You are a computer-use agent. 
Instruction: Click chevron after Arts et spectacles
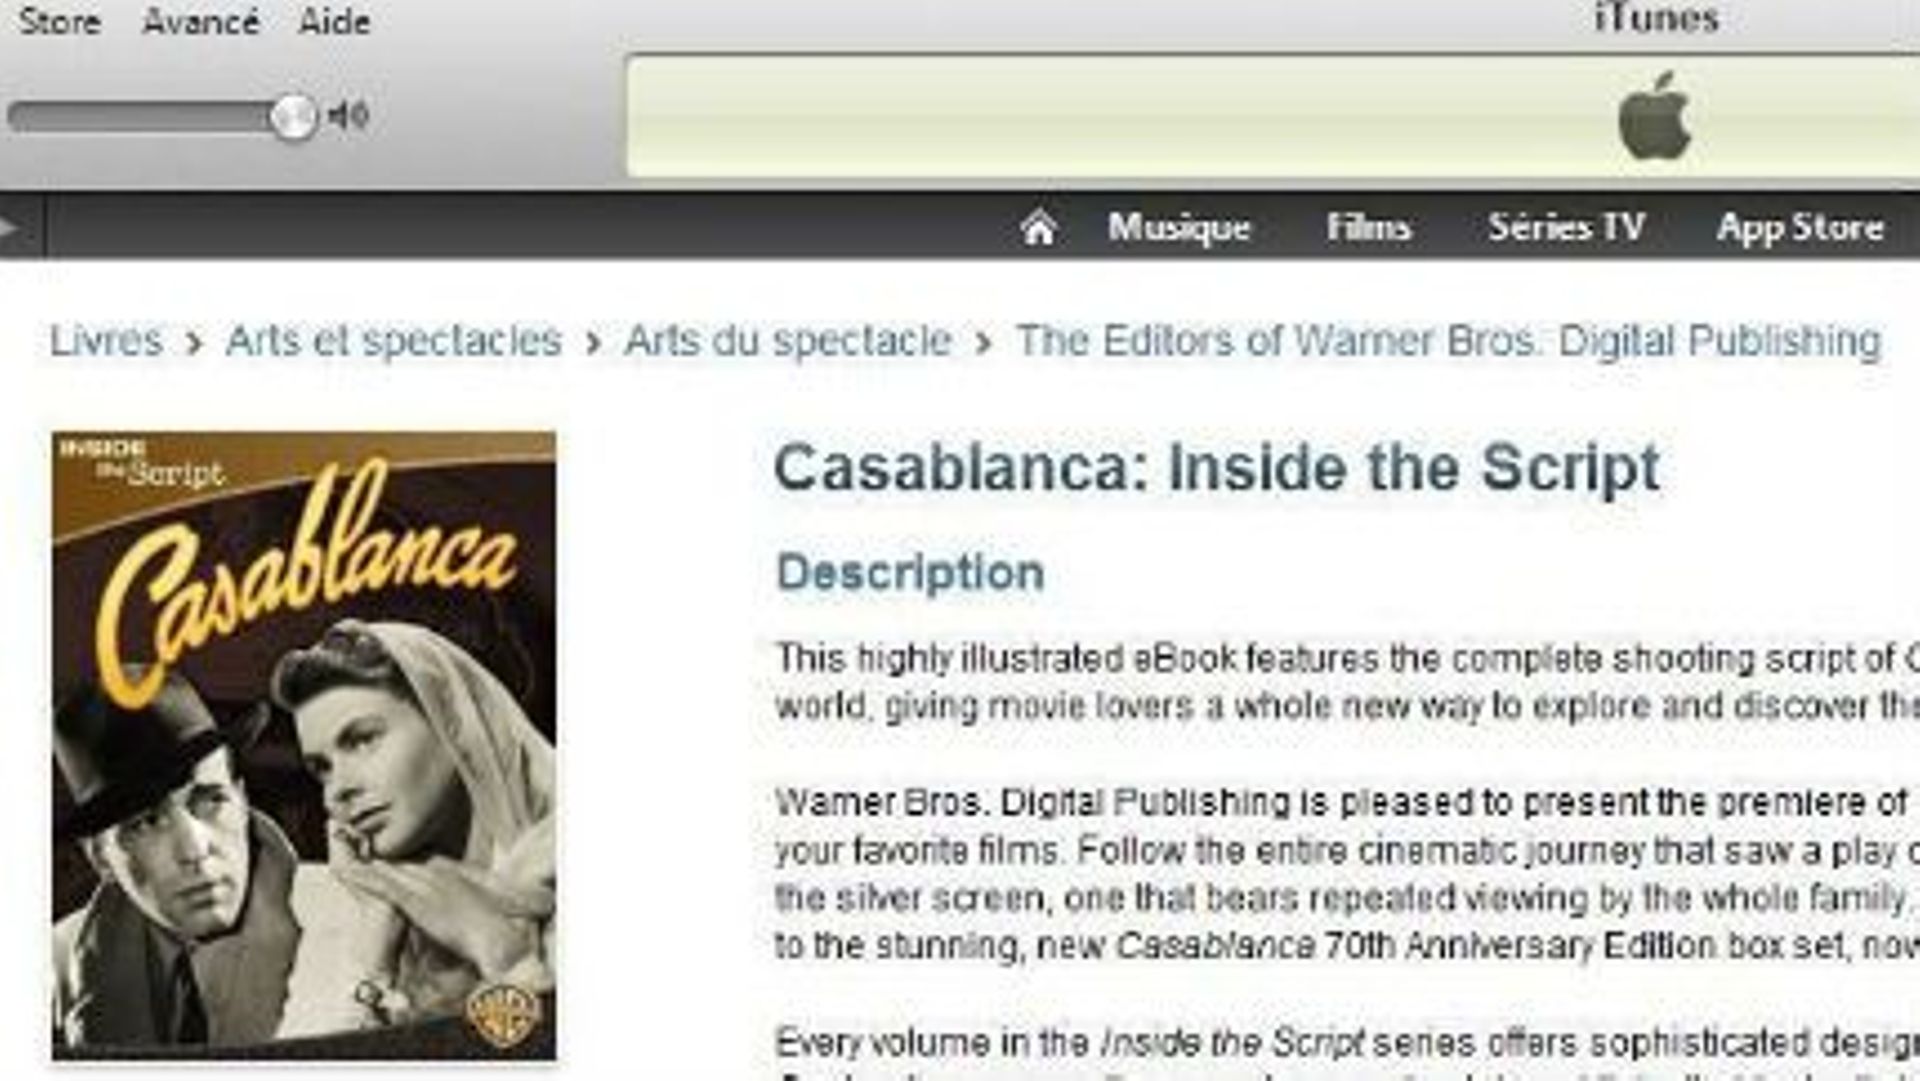pyautogui.click(x=593, y=344)
